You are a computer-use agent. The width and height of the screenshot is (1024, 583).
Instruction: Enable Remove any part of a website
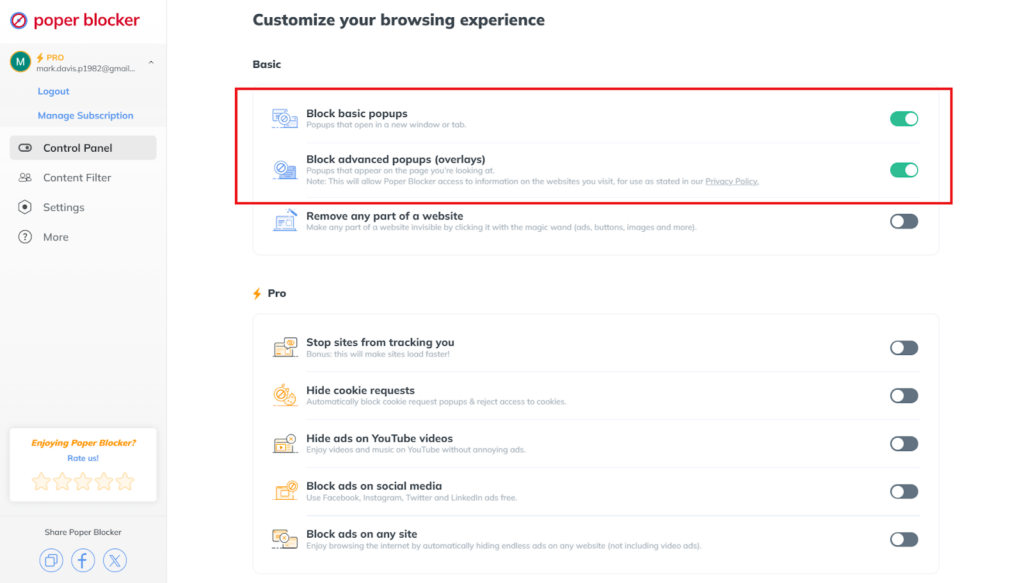click(904, 221)
